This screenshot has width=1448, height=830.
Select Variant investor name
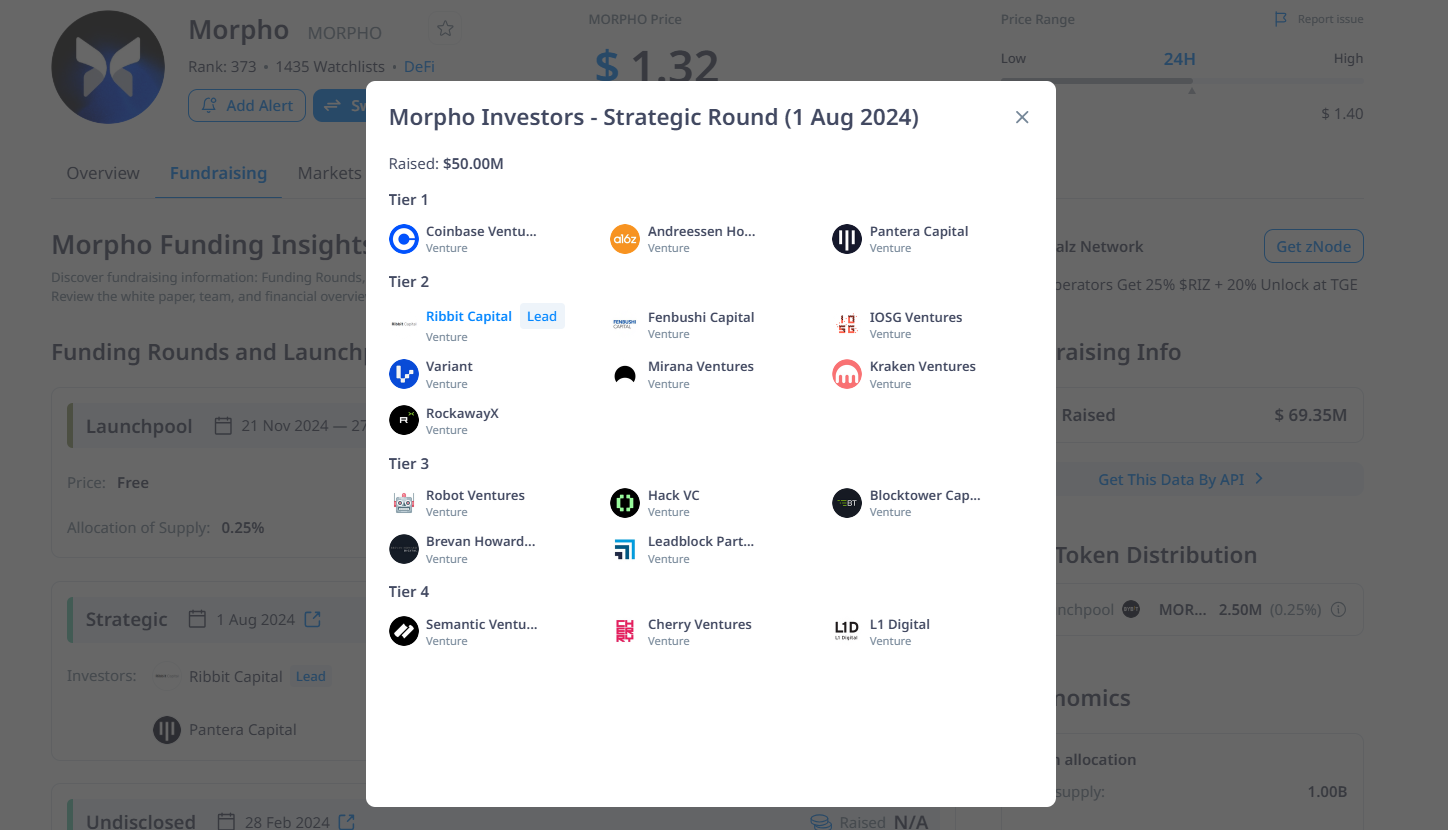point(449,366)
